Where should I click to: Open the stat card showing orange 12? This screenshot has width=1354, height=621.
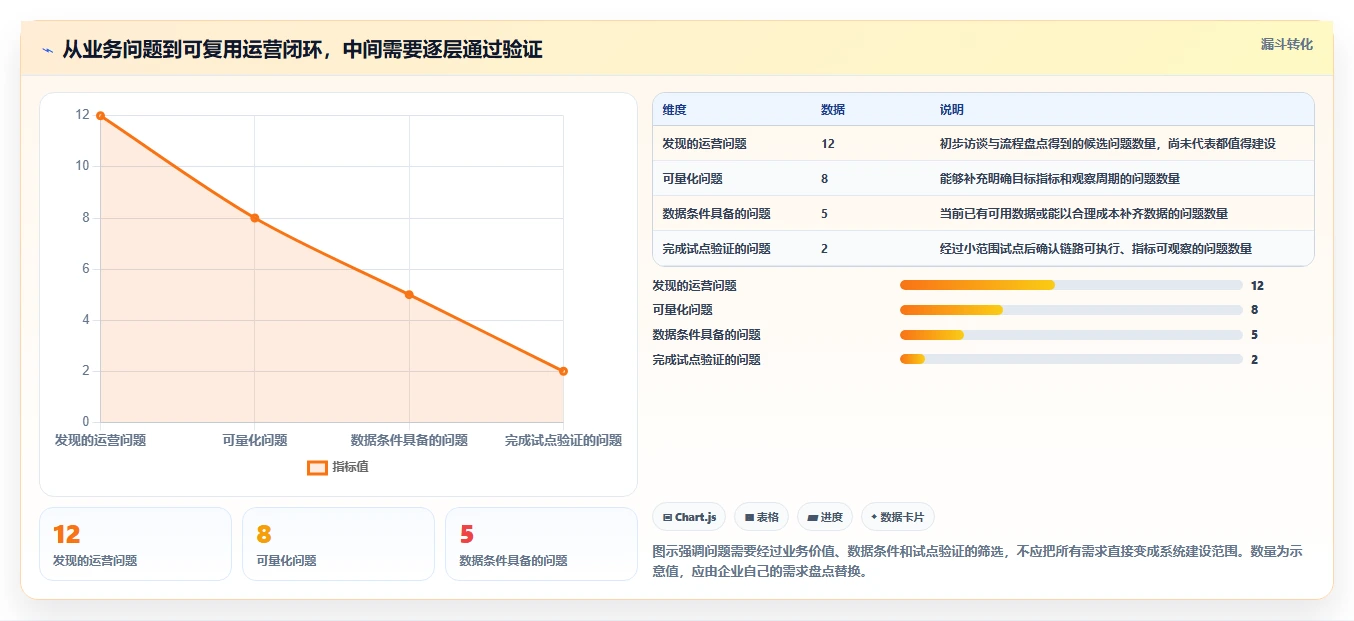[135, 544]
